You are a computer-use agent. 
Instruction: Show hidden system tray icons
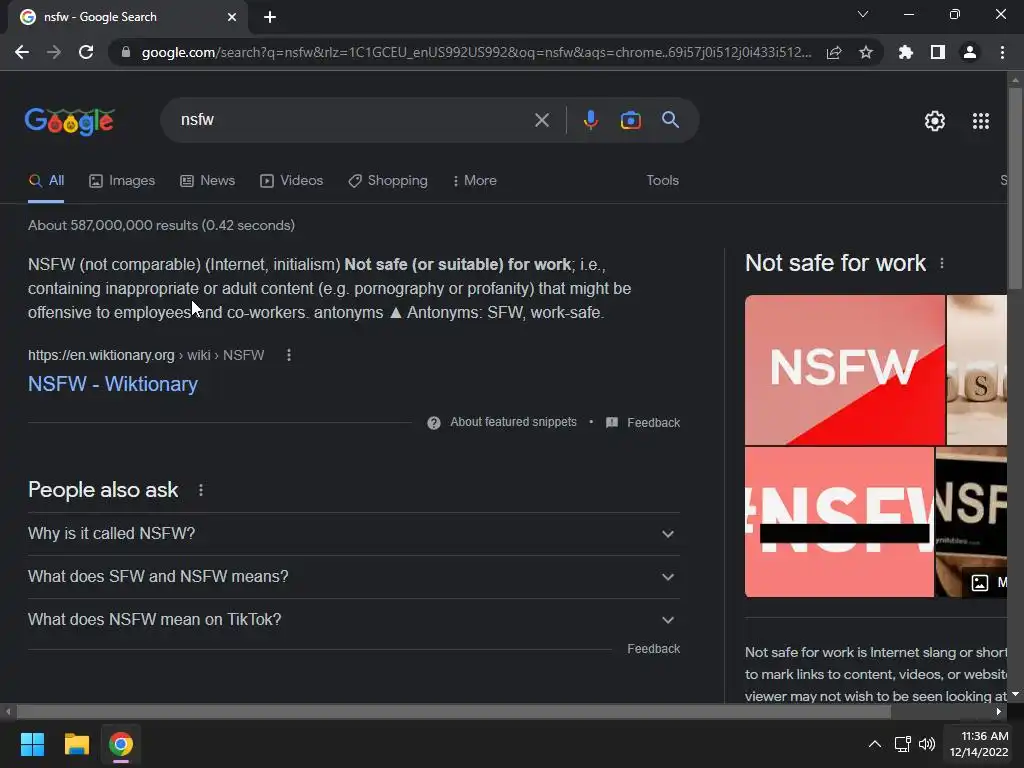pyautogui.click(x=874, y=744)
